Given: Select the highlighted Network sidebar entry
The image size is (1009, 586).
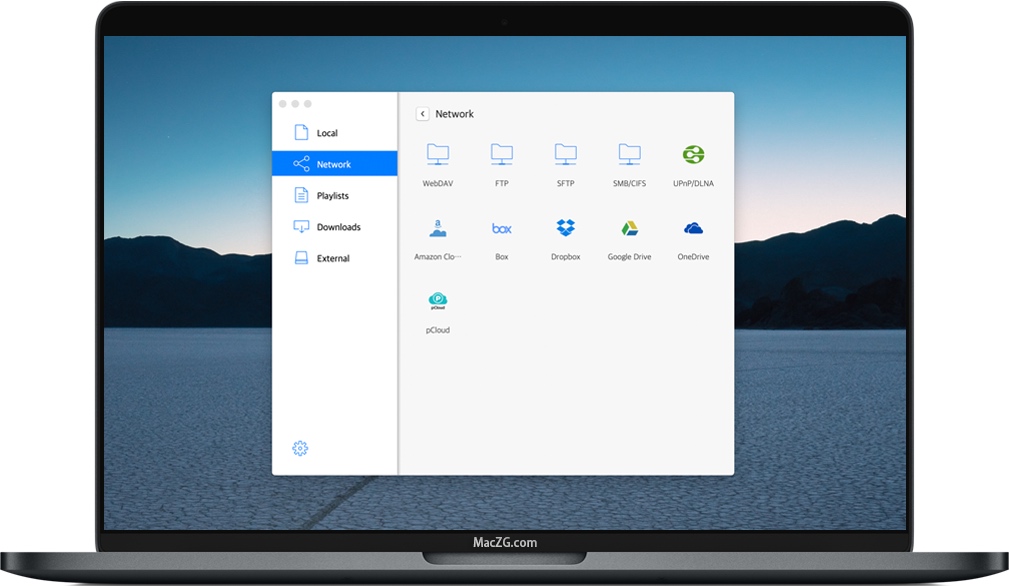Looking at the screenshot, I should [333, 163].
